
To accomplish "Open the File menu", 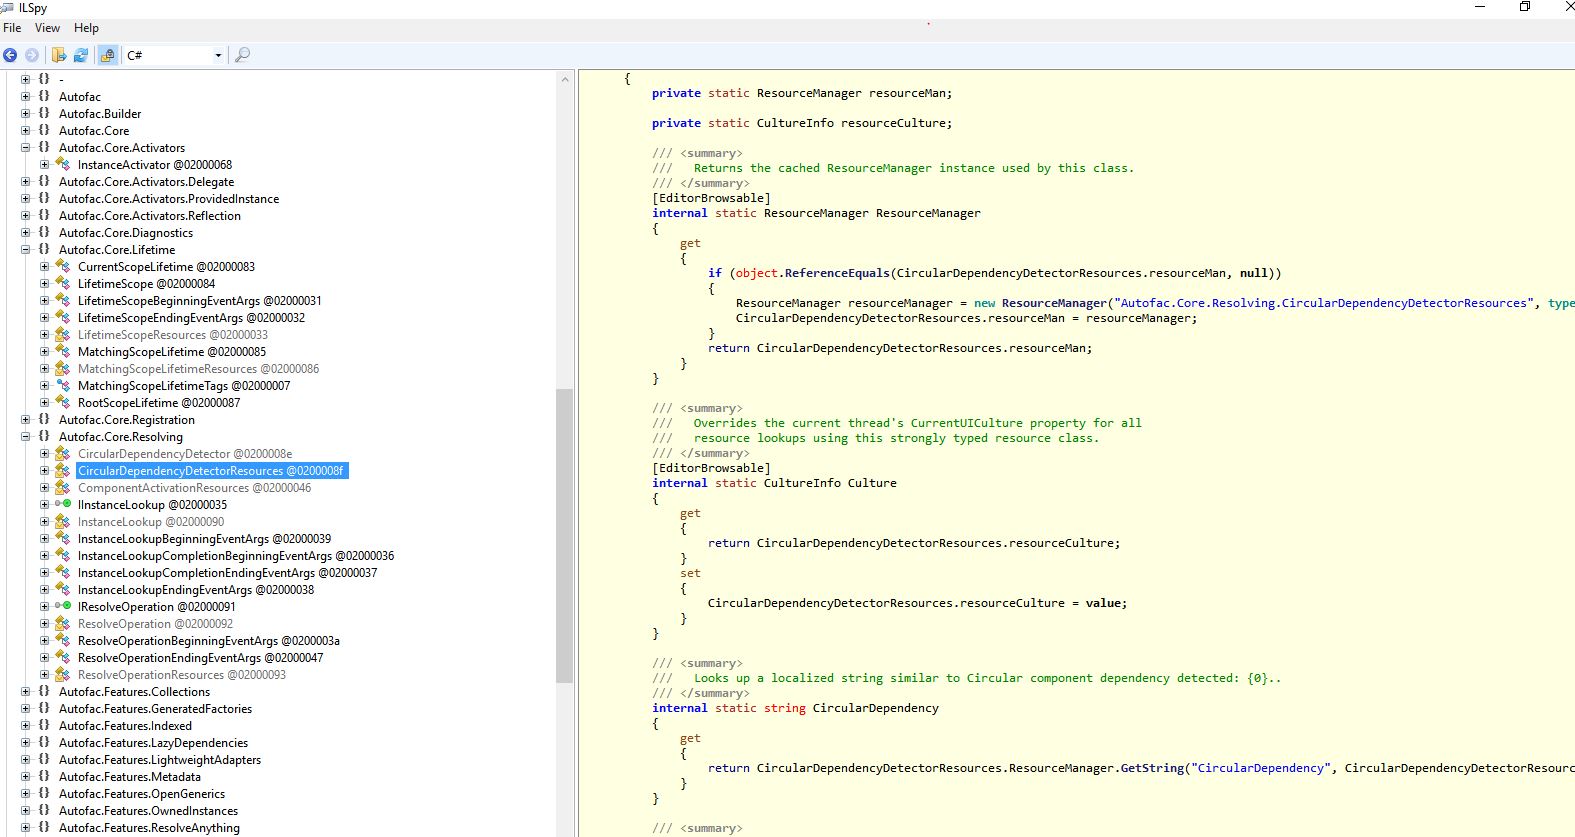I will click(x=12, y=28).
